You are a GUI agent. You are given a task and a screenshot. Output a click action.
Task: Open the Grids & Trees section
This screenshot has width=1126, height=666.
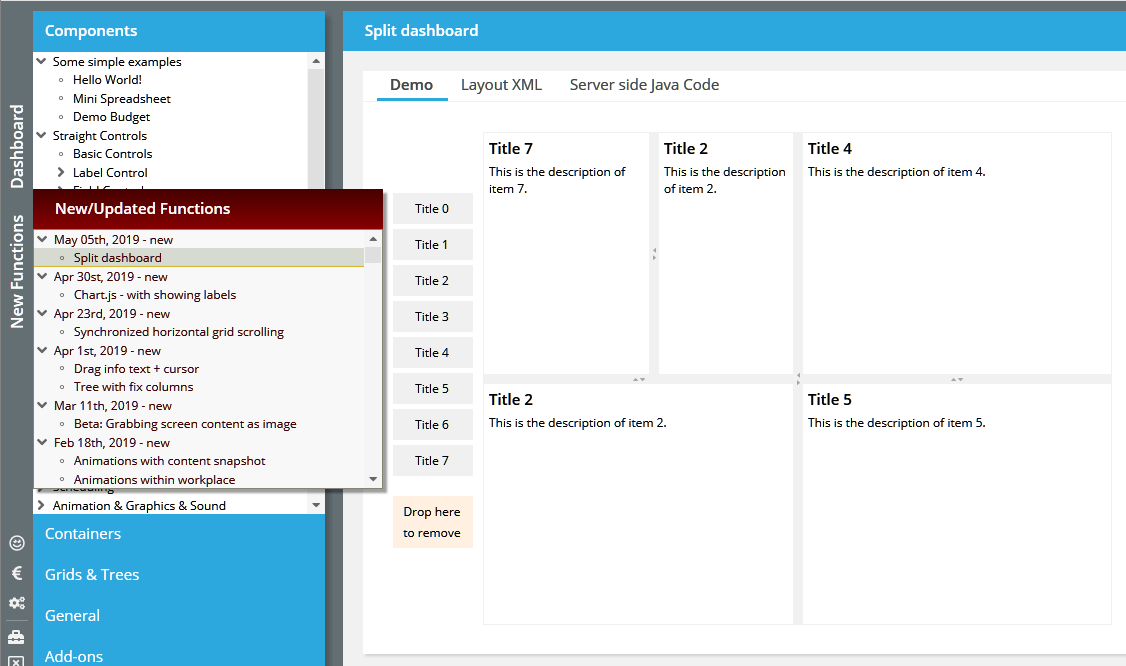click(92, 574)
